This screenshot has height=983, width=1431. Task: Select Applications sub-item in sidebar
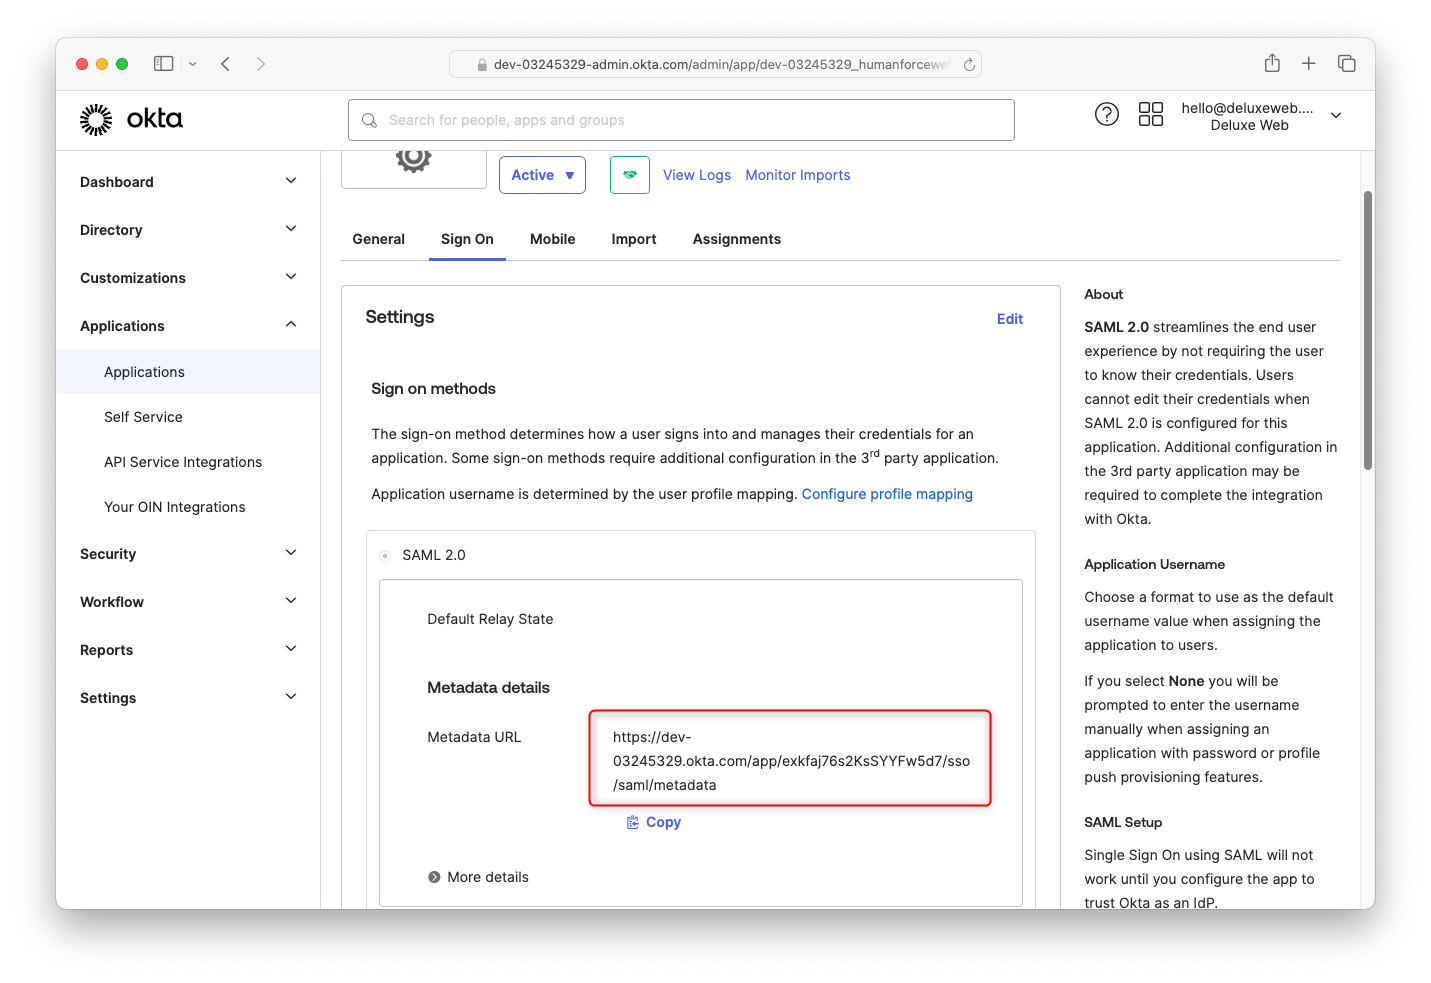point(188,372)
